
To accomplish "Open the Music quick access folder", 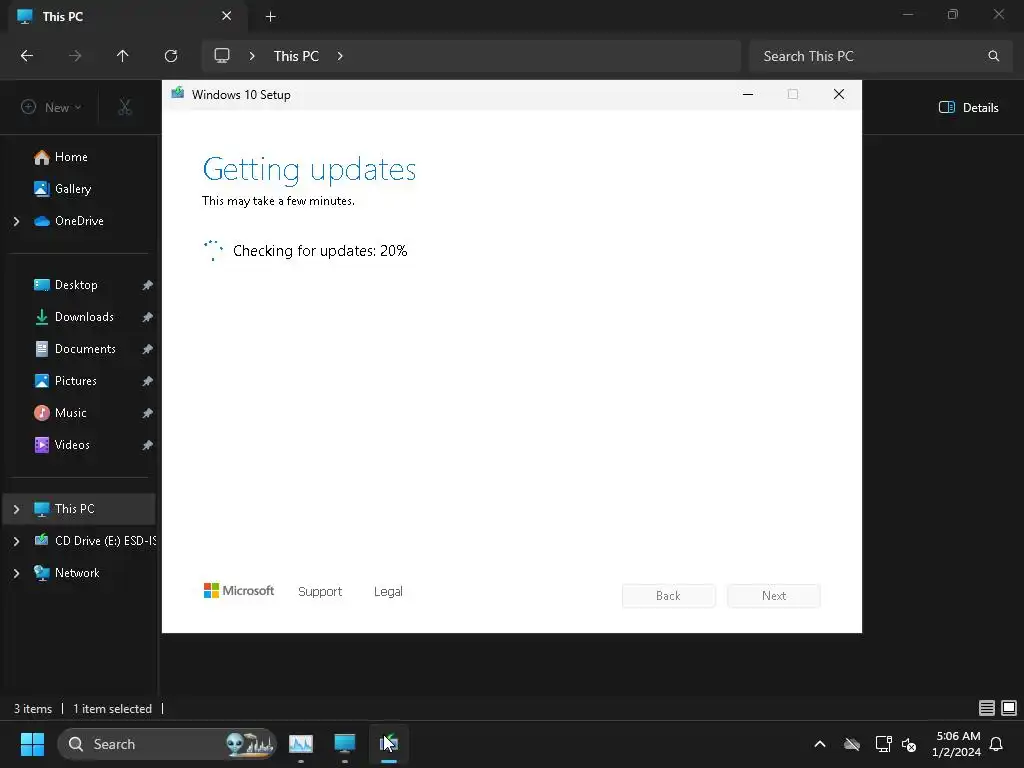I will (71, 413).
